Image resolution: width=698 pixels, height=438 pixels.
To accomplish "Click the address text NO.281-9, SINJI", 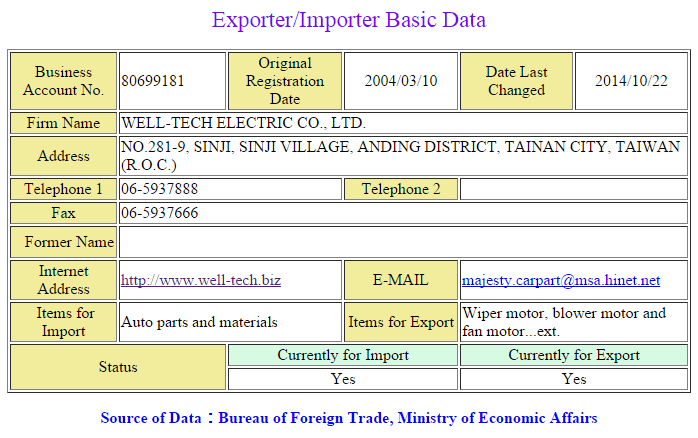I will pos(178,147).
